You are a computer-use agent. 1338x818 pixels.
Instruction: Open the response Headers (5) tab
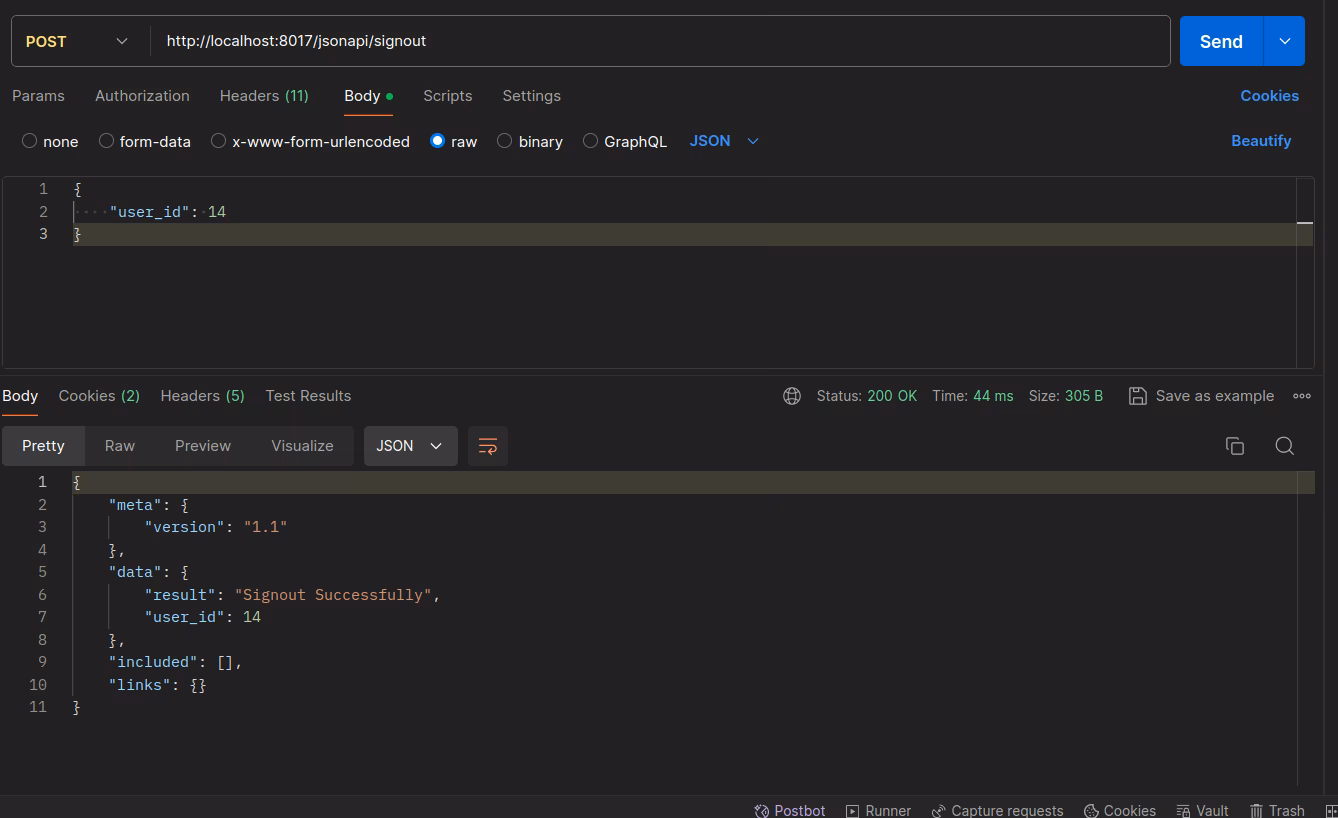(x=202, y=396)
